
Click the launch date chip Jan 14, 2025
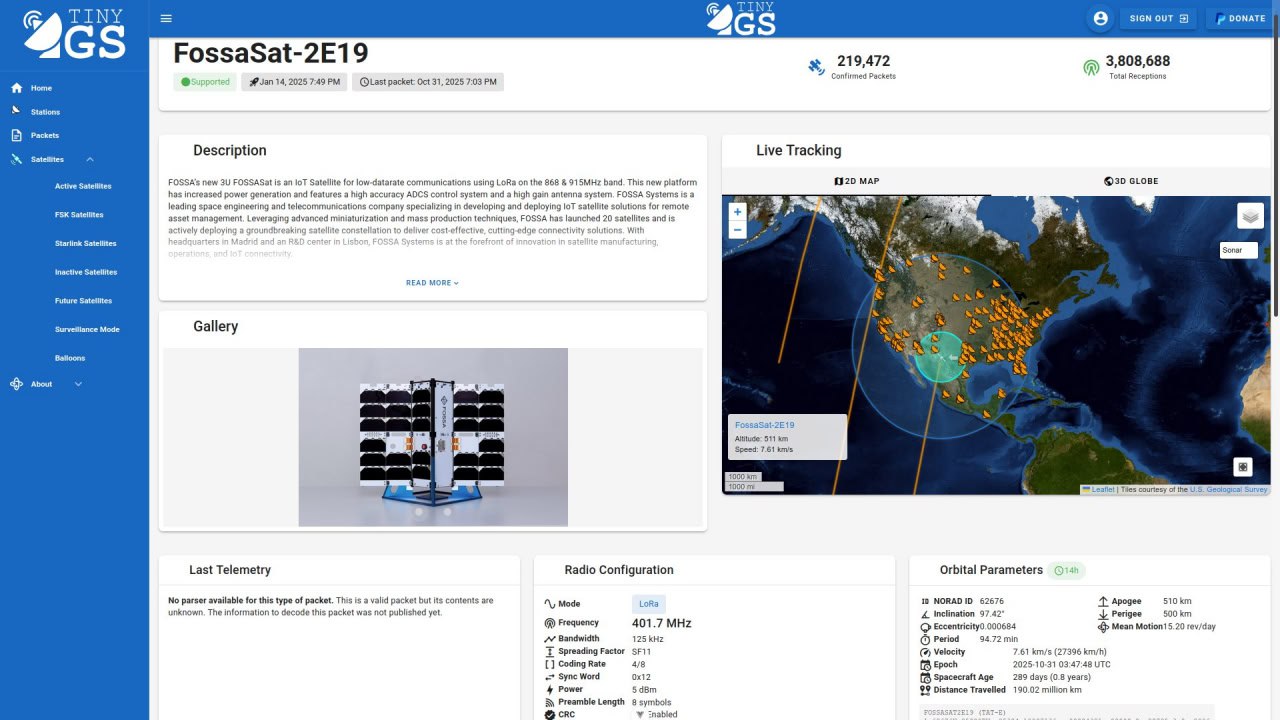(294, 82)
